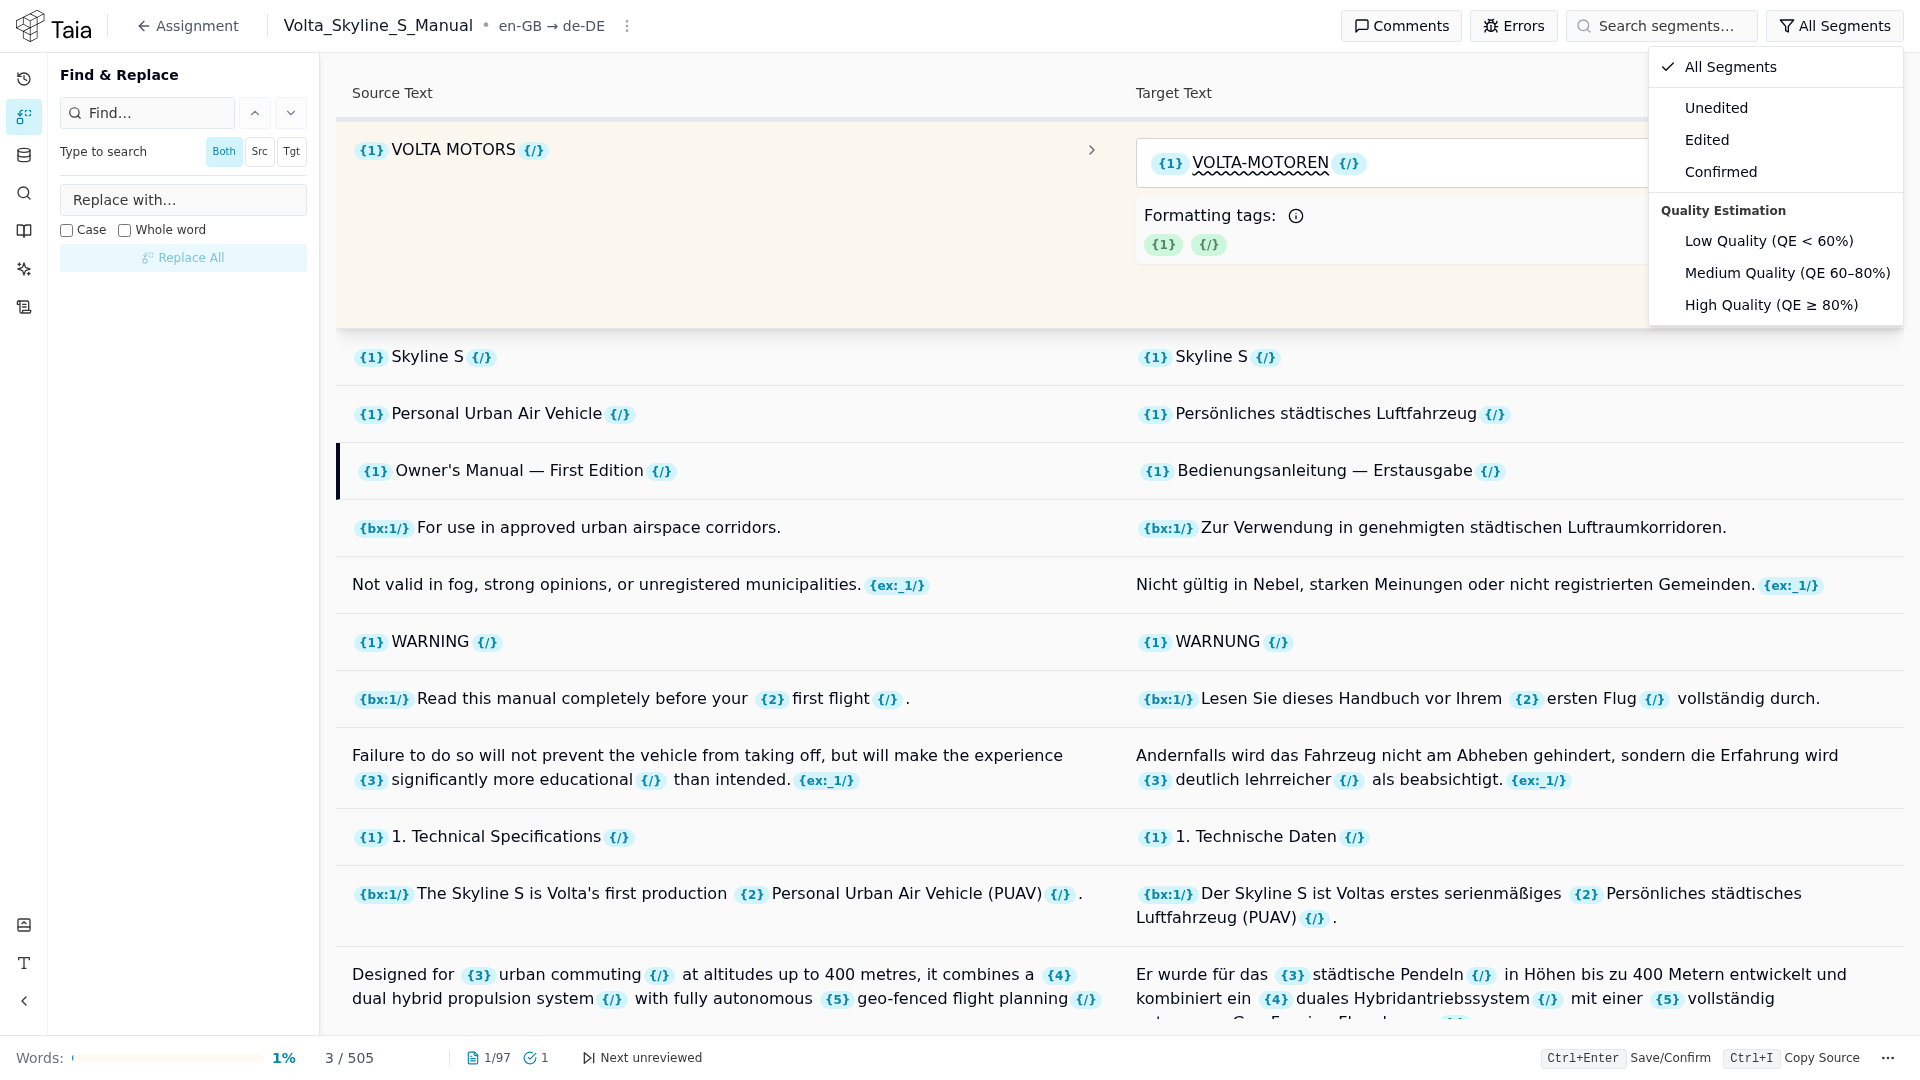Image resolution: width=1920 pixels, height=1080 pixels.
Task: Enable the Whole word checkbox
Action: 125,231
